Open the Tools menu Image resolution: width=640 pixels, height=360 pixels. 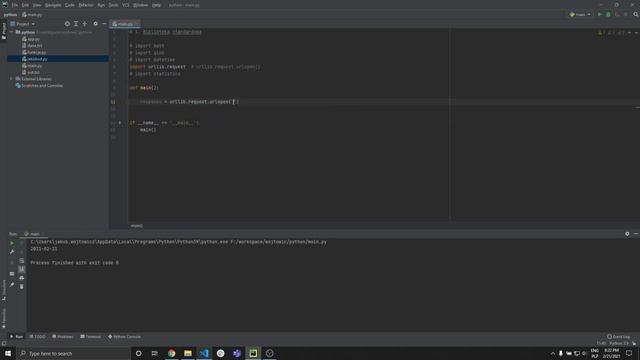(x=113, y=5)
